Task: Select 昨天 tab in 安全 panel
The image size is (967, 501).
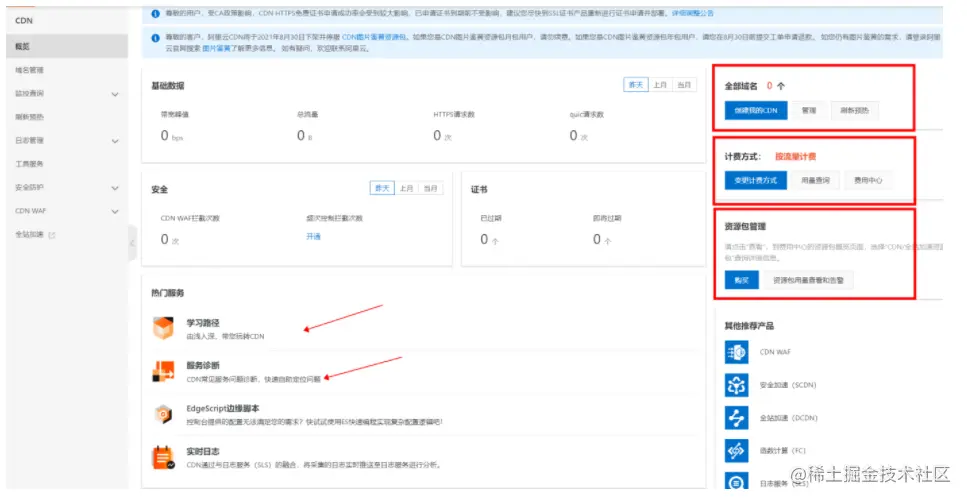Action: (382, 188)
